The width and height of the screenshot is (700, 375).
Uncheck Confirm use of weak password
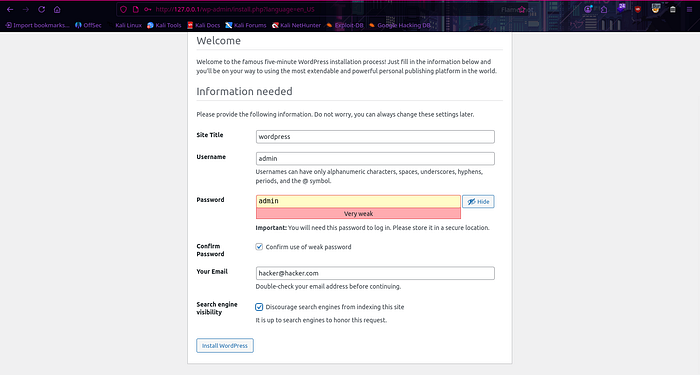pyautogui.click(x=259, y=247)
